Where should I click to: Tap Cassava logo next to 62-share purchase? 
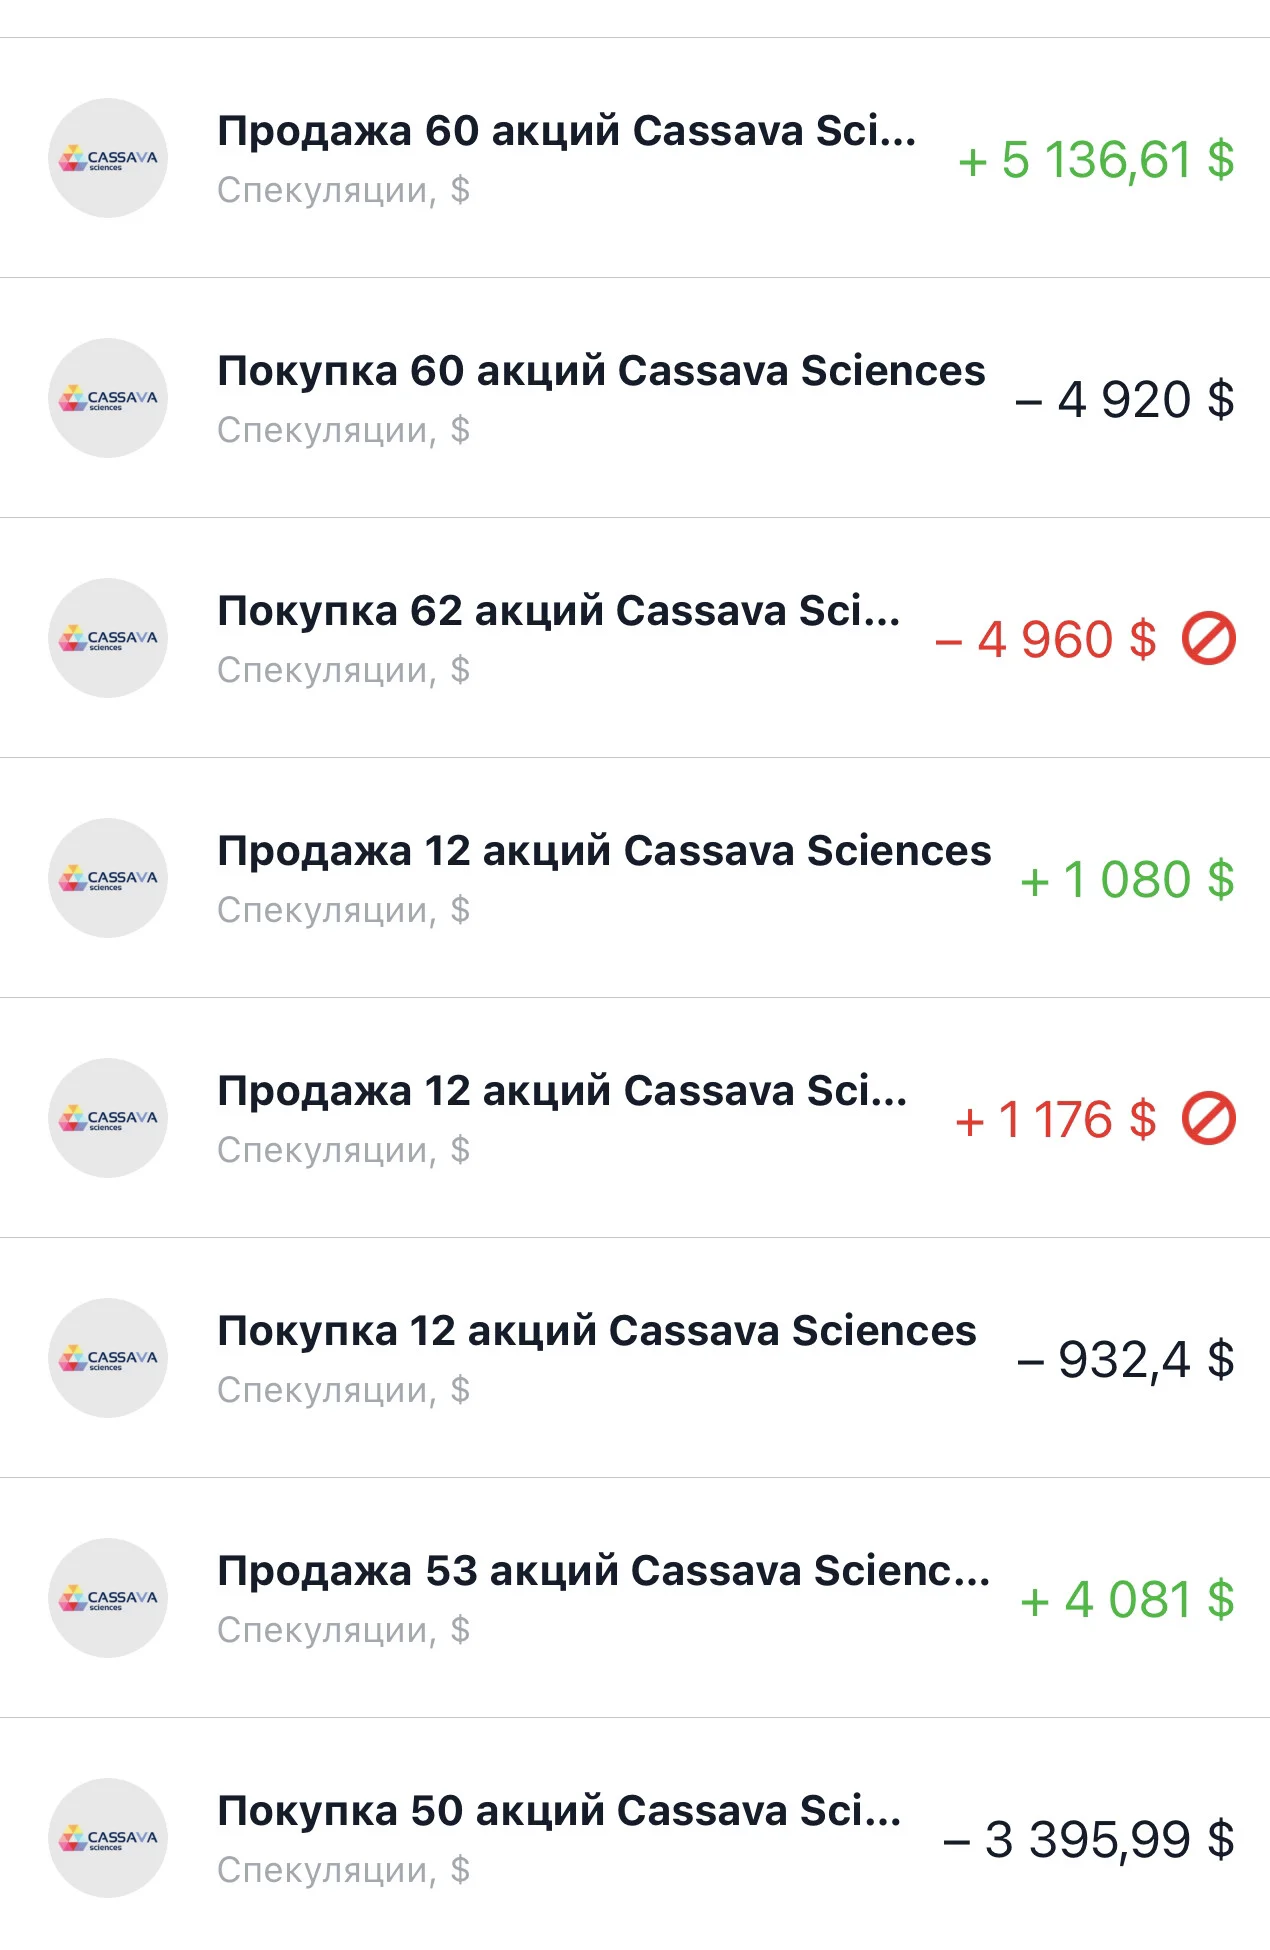tap(108, 638)
